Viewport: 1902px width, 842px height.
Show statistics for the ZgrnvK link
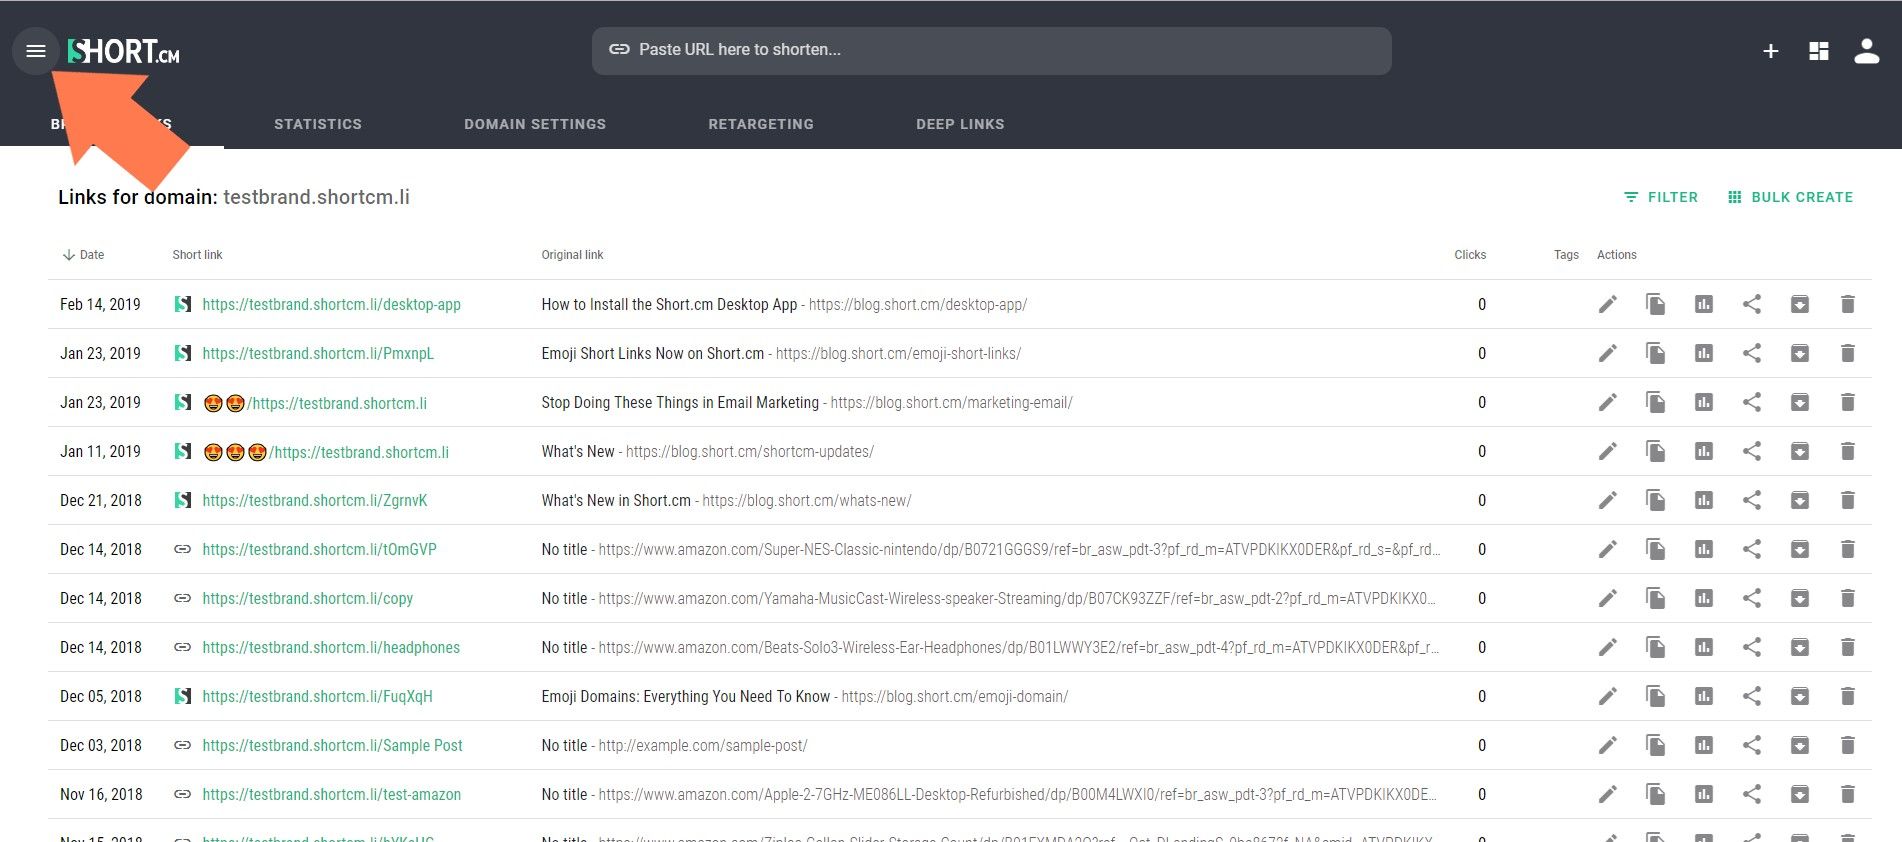(1703, 500)
